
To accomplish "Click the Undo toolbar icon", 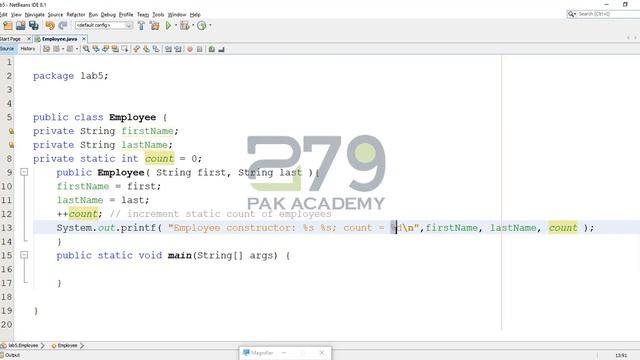I will click(x=50, y=25).
